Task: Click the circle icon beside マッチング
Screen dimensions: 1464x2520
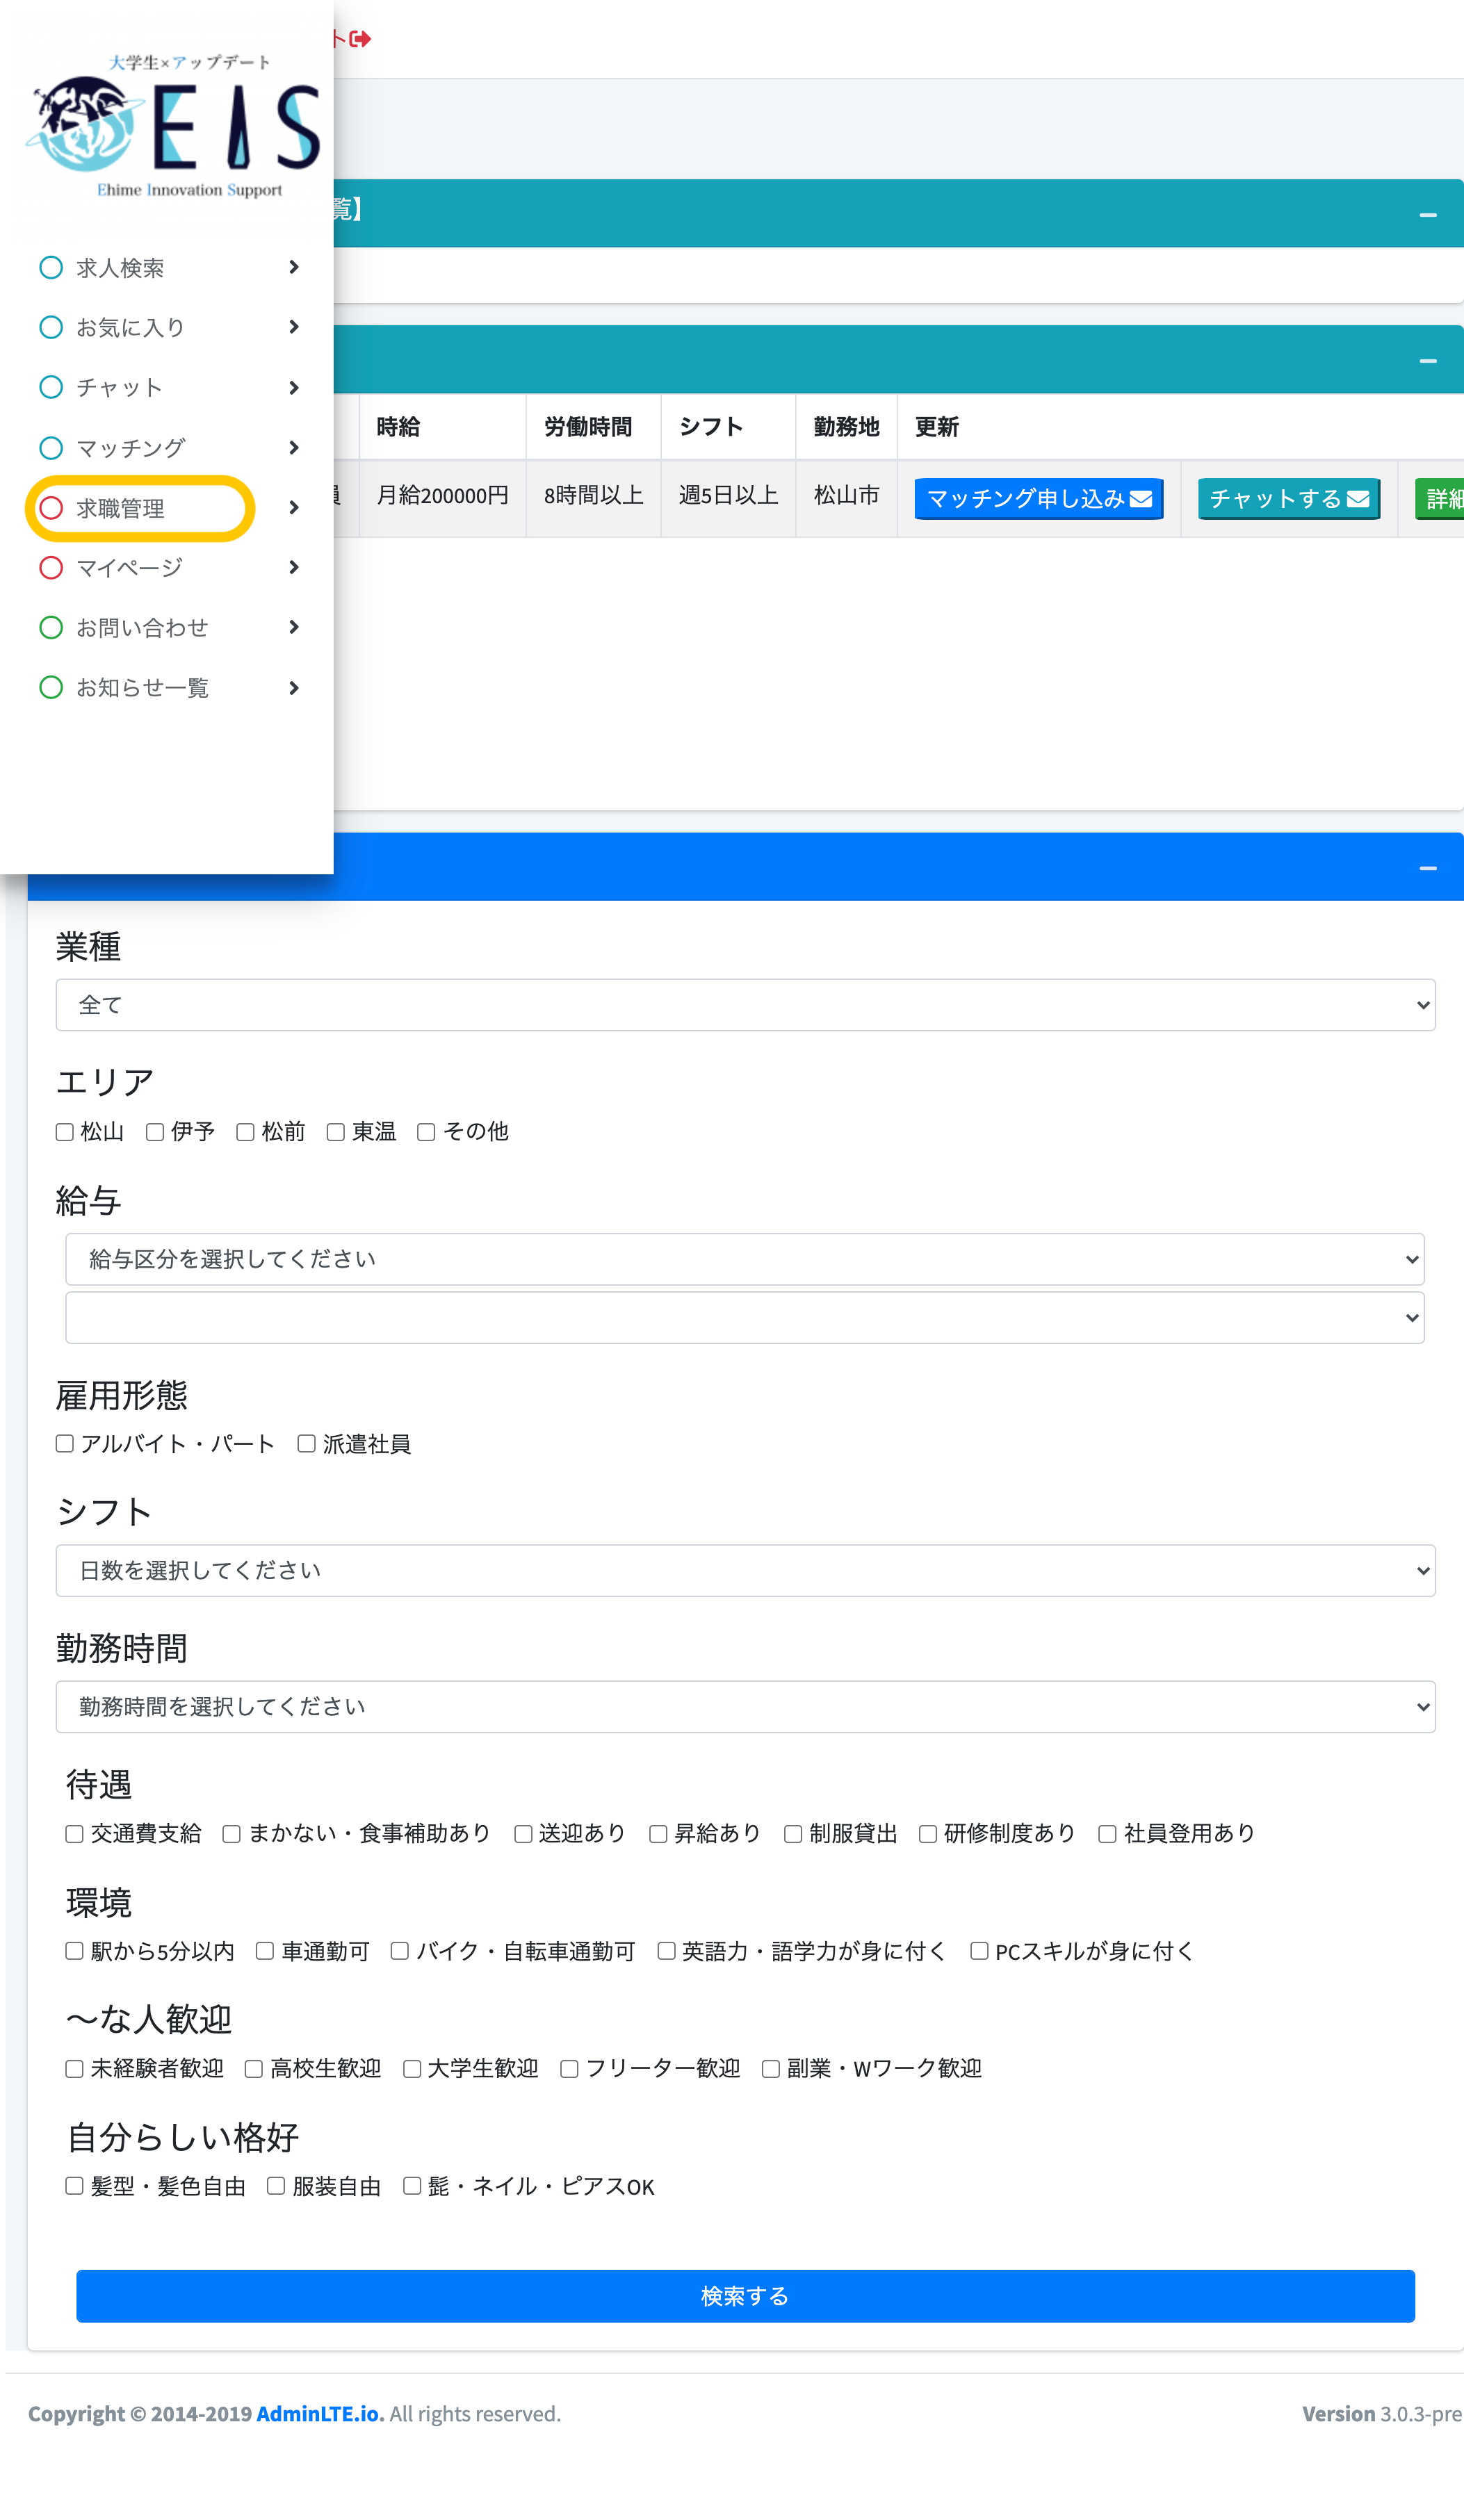Action: (51, 447)
